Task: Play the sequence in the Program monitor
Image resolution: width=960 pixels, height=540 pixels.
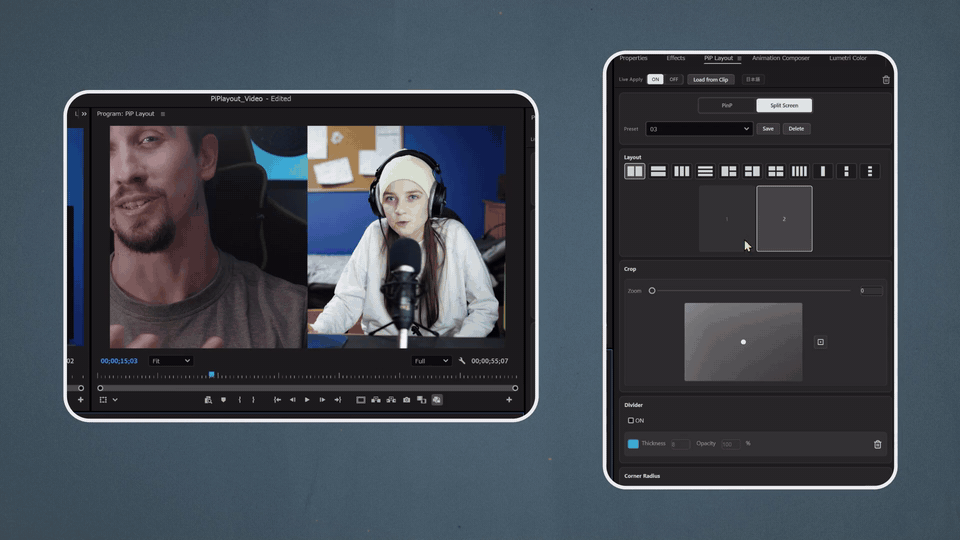Action: click(307, 400)
